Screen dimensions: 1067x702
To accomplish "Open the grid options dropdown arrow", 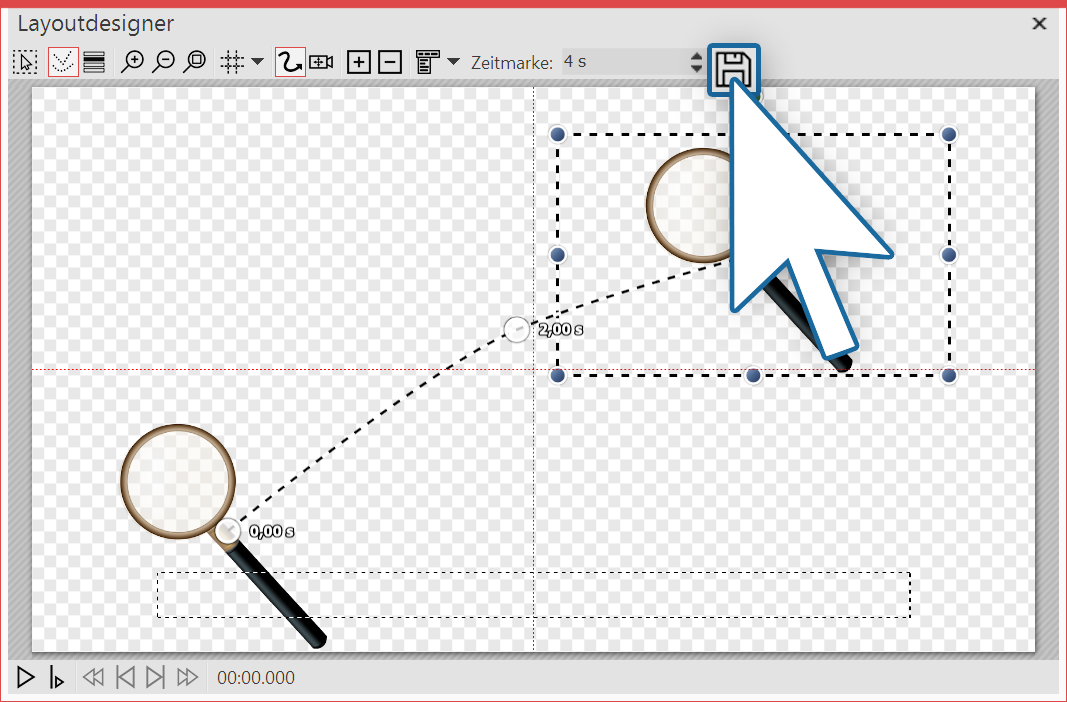I will tap(257, 62).
